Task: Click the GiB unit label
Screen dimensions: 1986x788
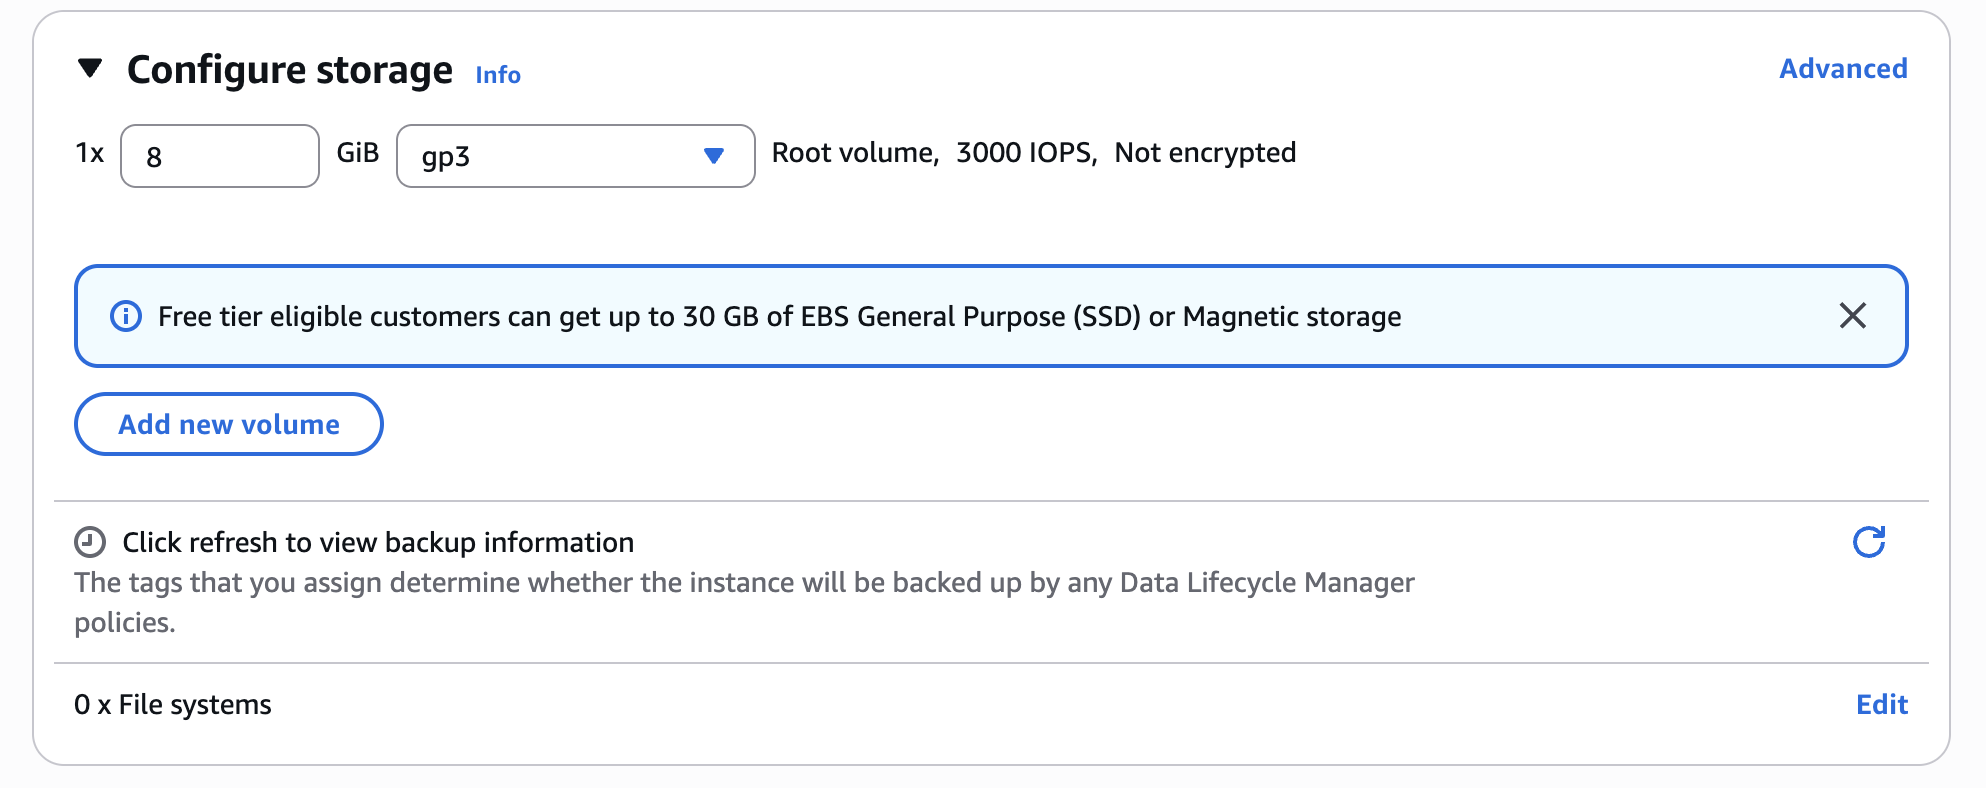Action: [x=358, y=153]
